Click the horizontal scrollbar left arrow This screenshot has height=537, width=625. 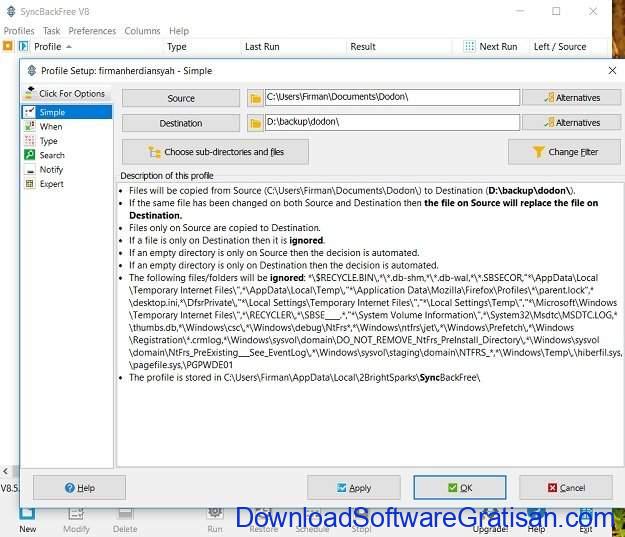(x=5, y=471)
